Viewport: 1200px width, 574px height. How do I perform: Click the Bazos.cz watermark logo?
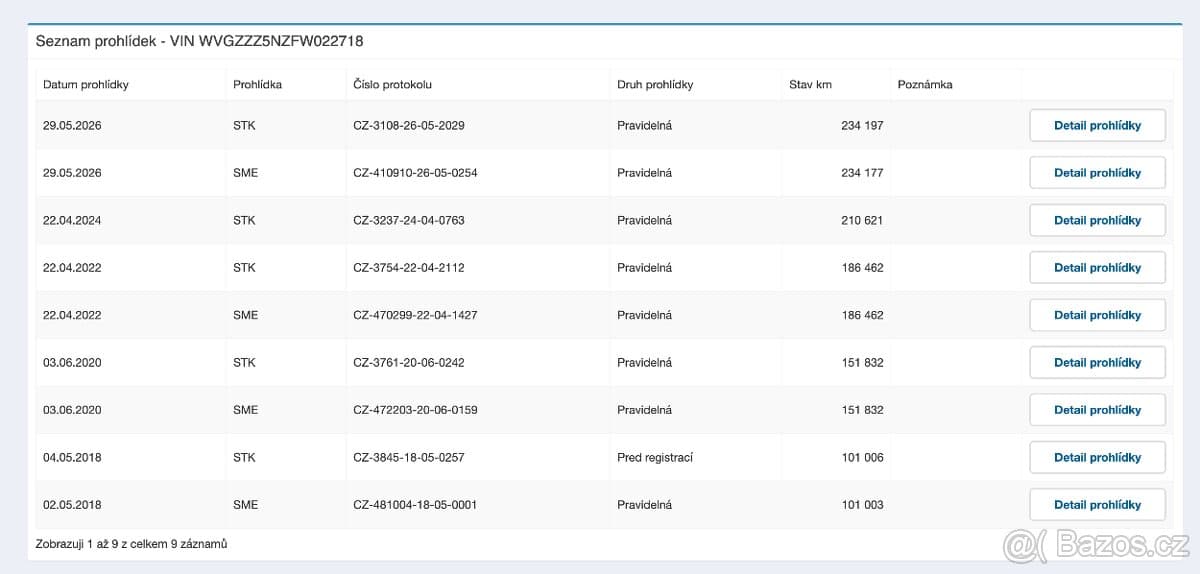tap(1096, 544)
